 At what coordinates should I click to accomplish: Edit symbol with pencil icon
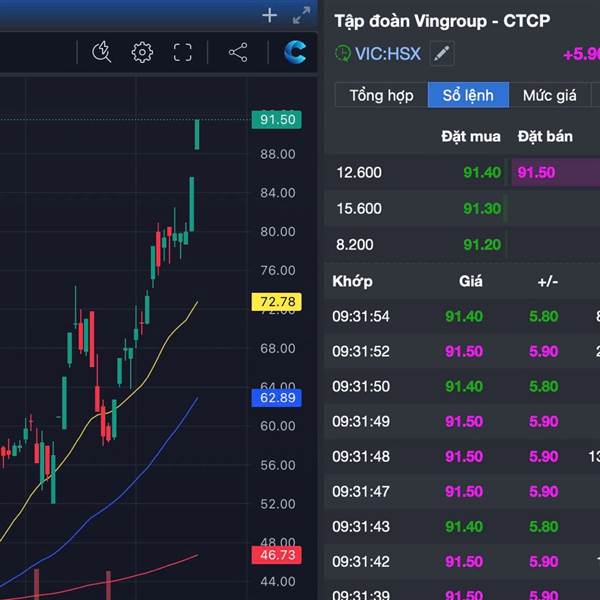[442, 54]
